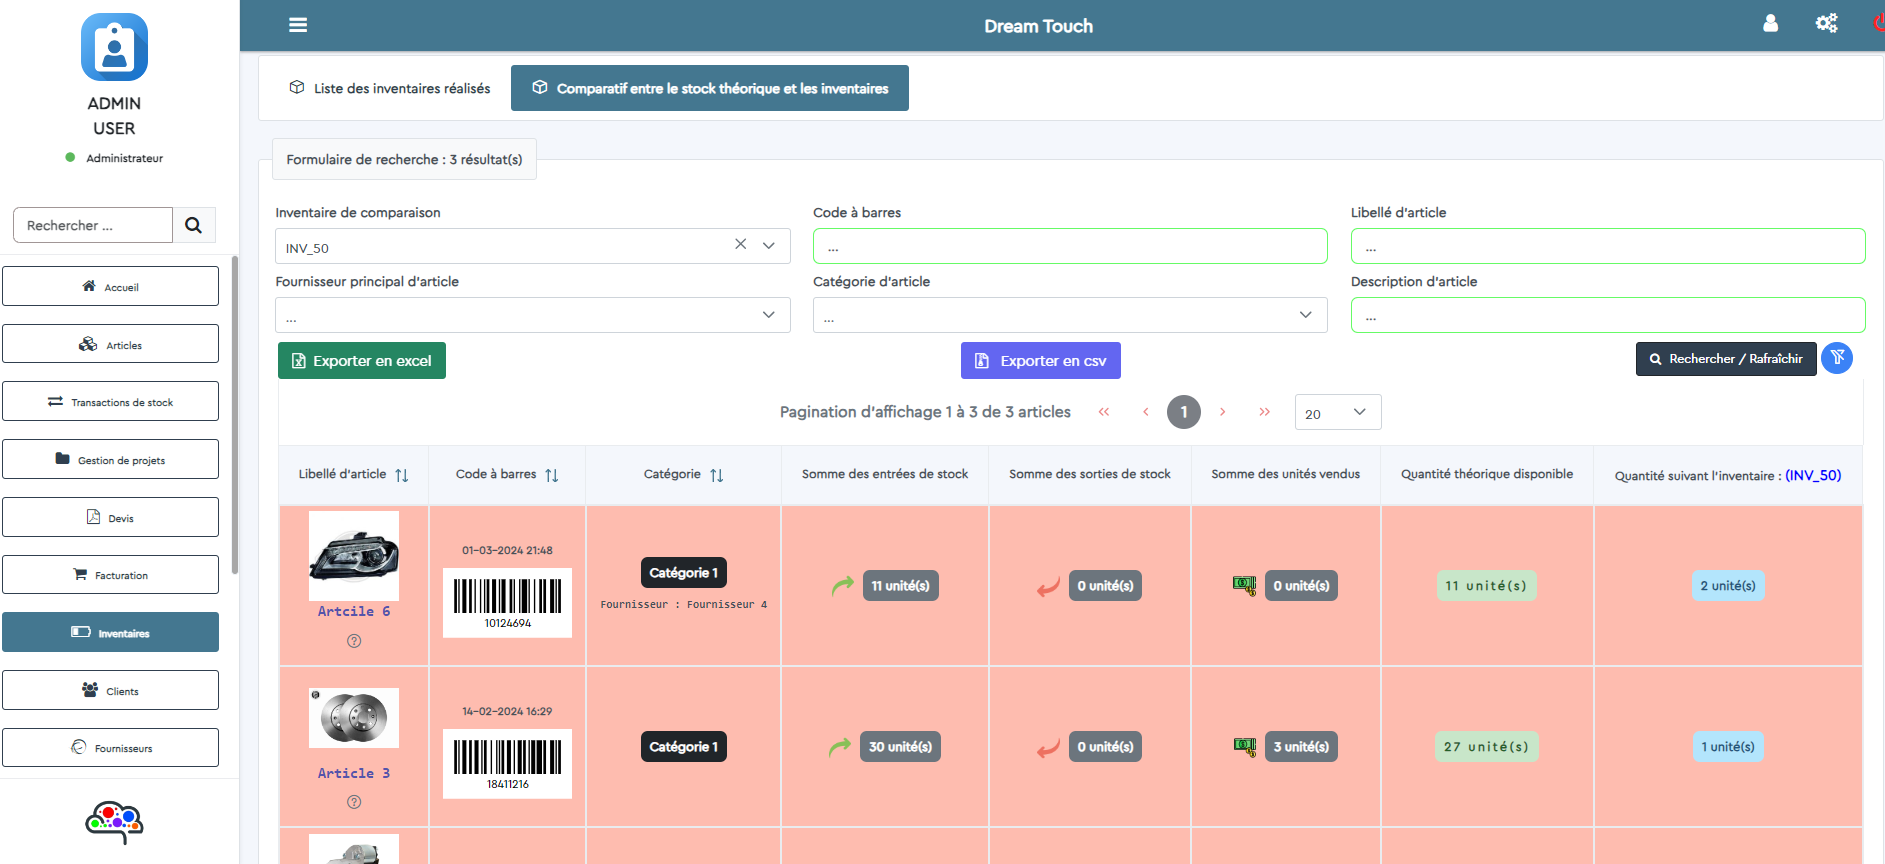Click the brake discs thumbnail of Article 3
The height and width of the screenshot is (864, 1885).
(x=354, y=718)
